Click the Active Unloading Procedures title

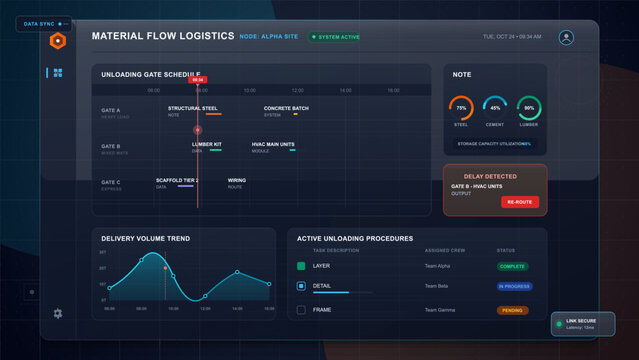click(355, 239)
